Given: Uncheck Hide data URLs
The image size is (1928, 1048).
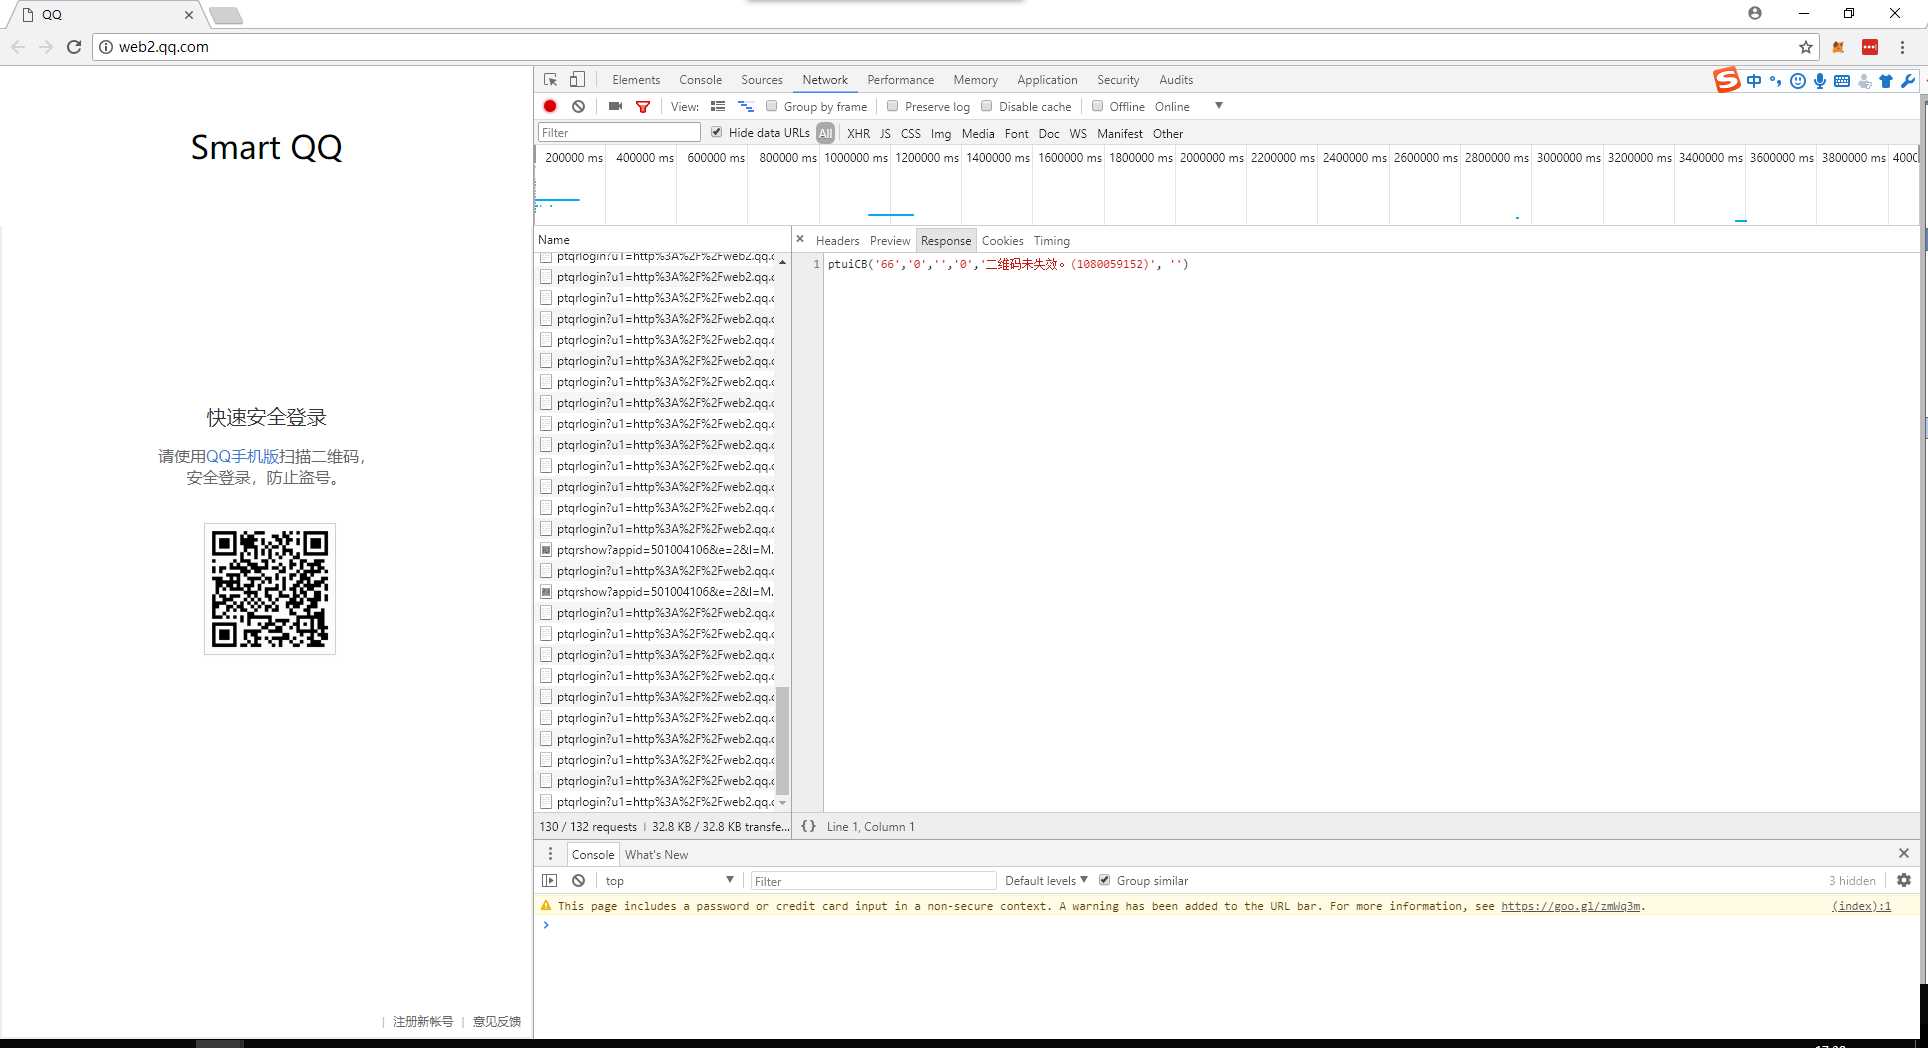Looking at the screenshot, I should point(717,132).
